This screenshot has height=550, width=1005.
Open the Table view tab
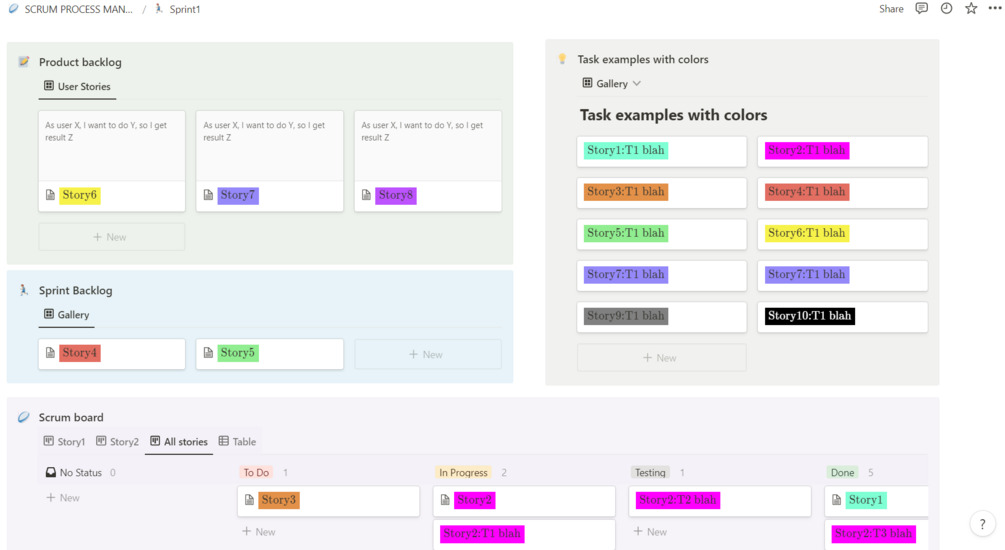tap(238, 441)
